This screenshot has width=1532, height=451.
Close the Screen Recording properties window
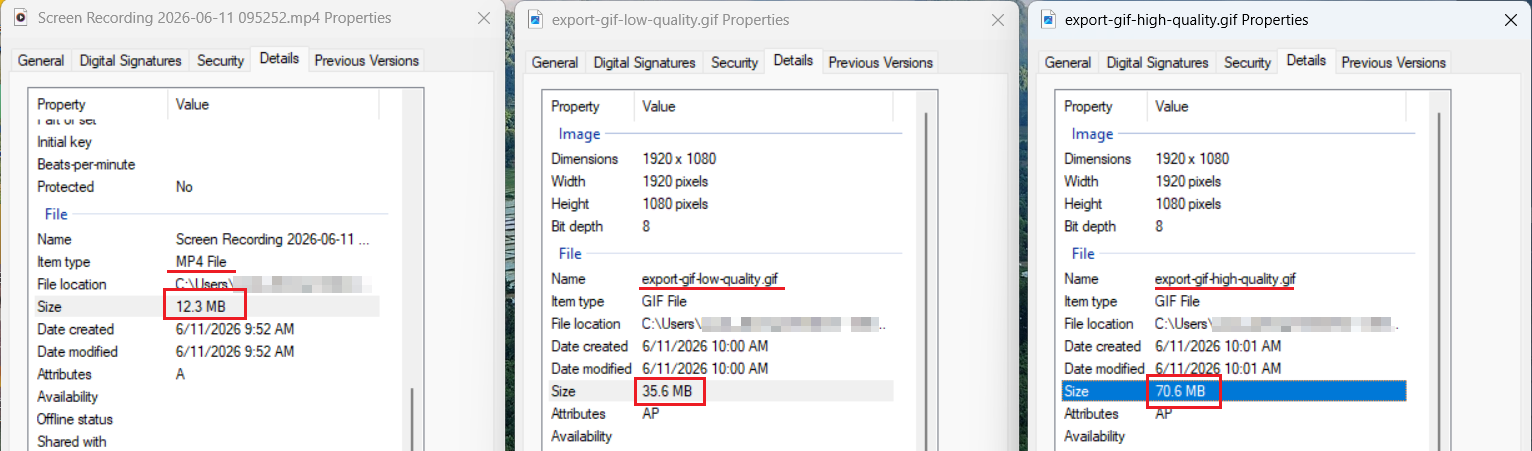coord(484,18)
